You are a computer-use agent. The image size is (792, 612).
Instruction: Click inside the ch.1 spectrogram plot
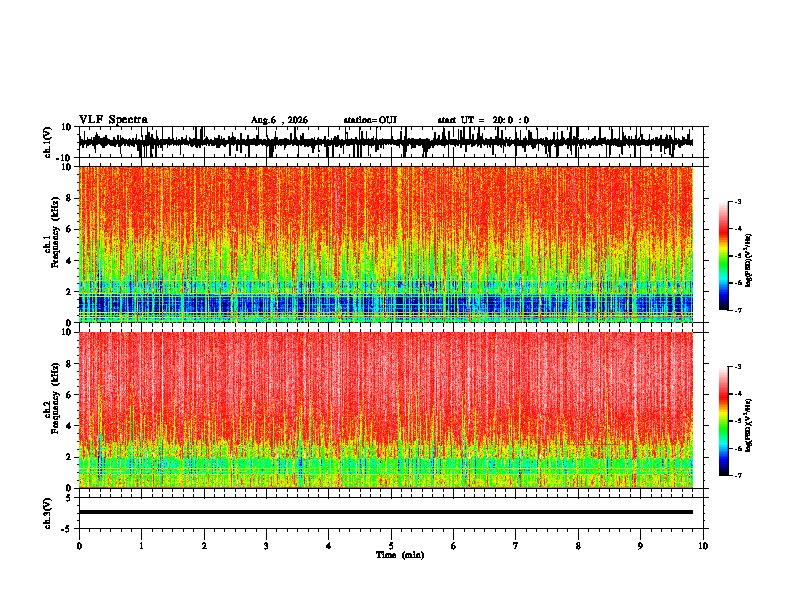tap(386, 244)
